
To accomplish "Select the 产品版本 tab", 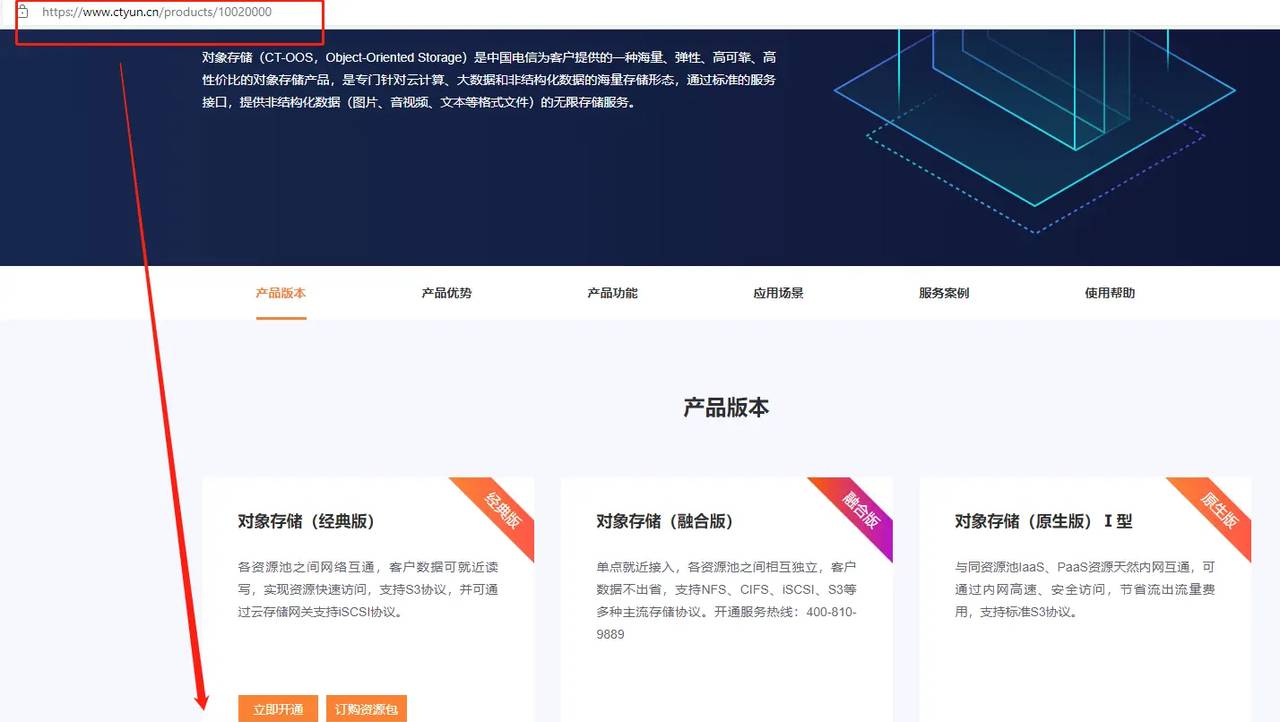I will click(281, 292).
